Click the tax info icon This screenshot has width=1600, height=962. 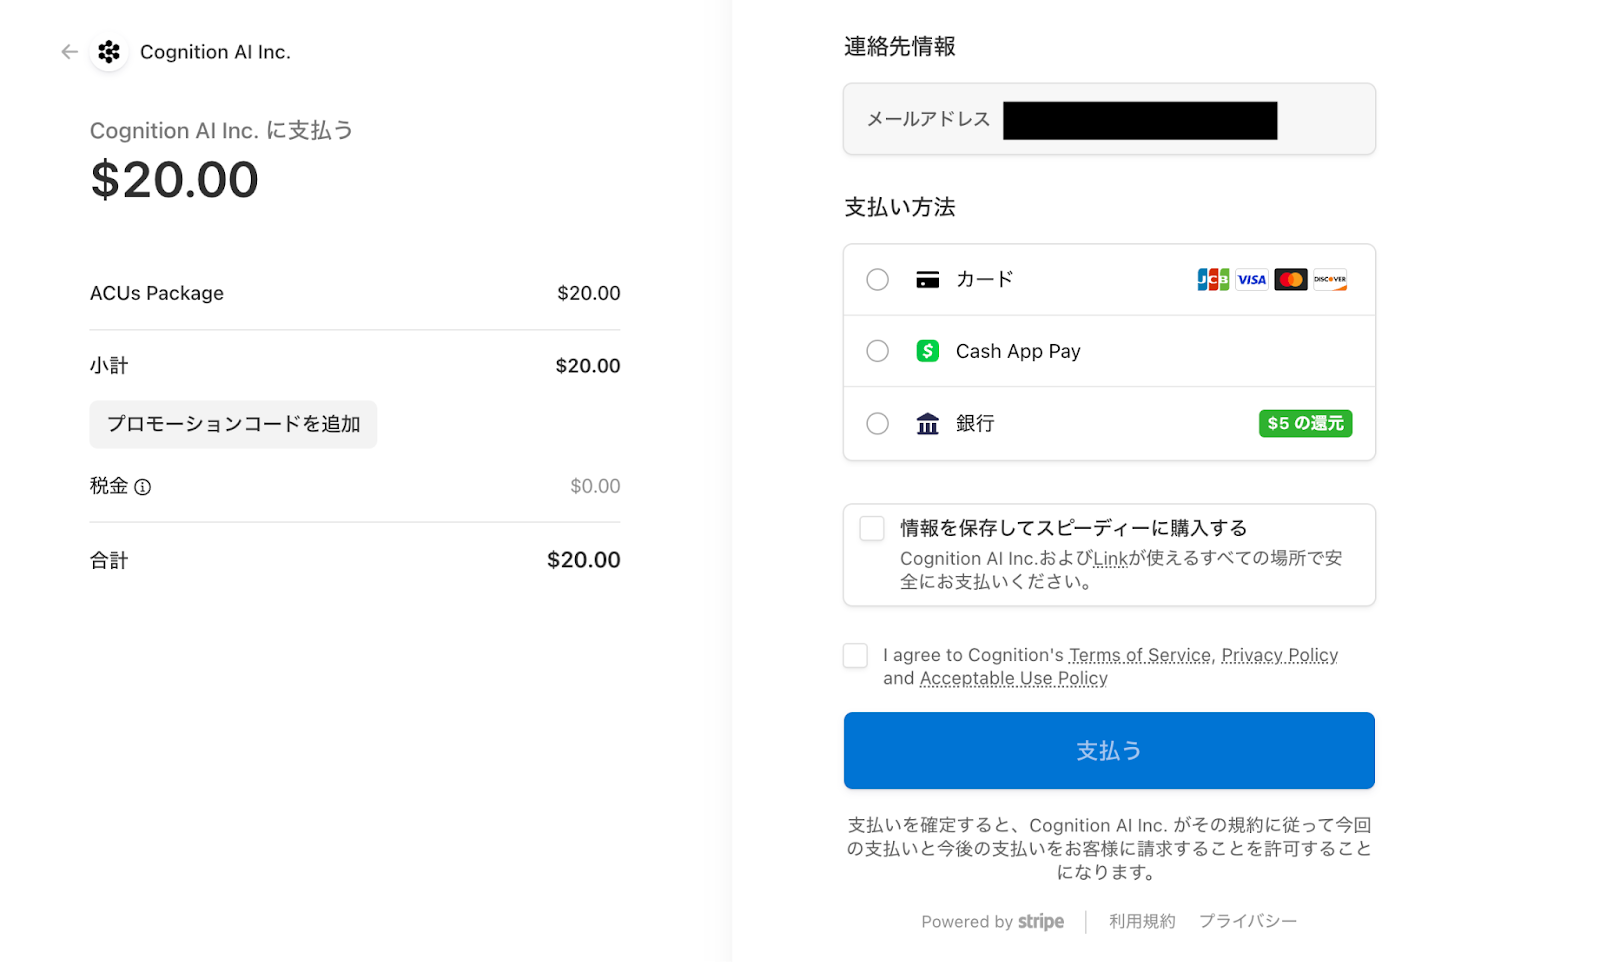coord(143,487)
